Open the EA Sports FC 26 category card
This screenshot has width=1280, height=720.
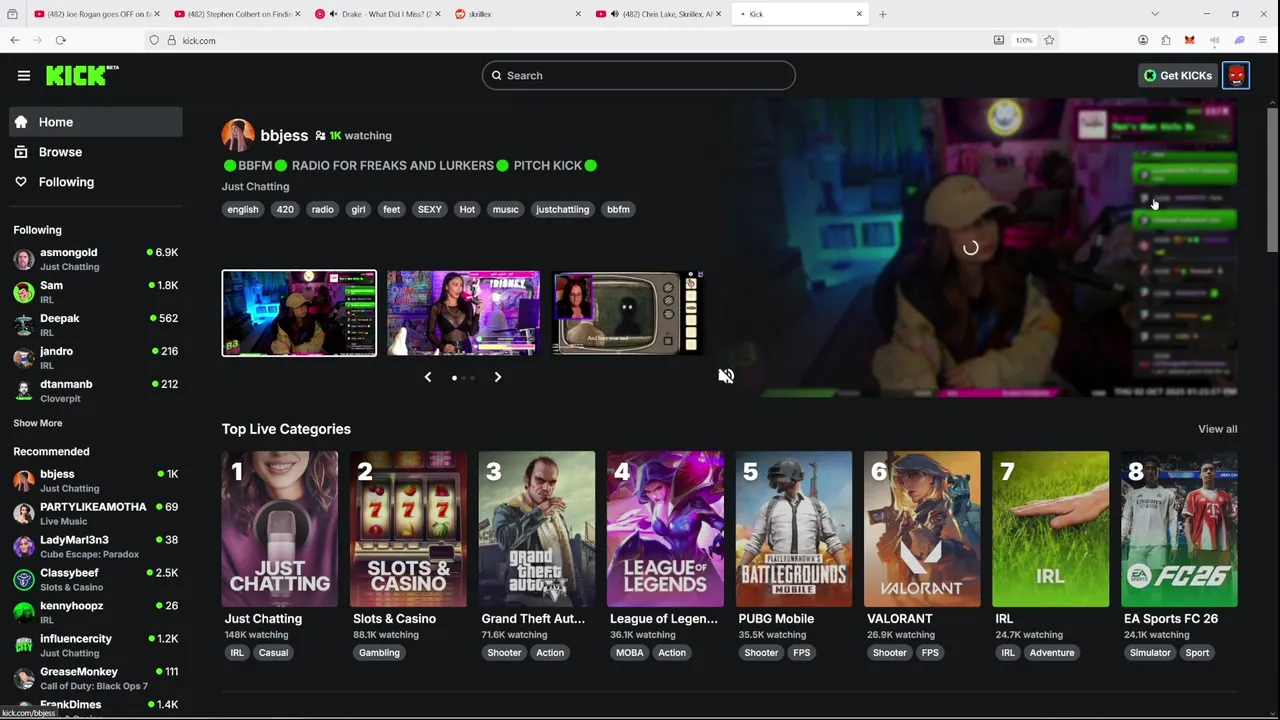[x=1179, y=529]
